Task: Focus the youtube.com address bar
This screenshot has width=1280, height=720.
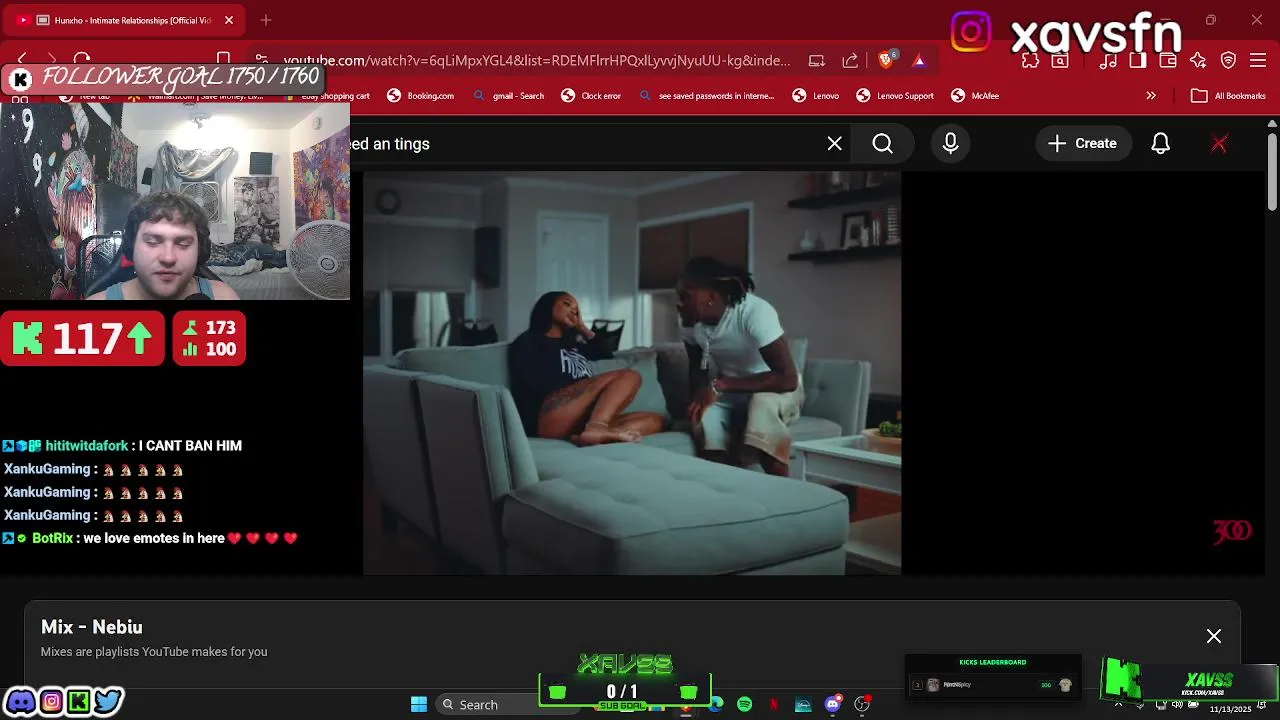Action: click(x=537, y=60)
